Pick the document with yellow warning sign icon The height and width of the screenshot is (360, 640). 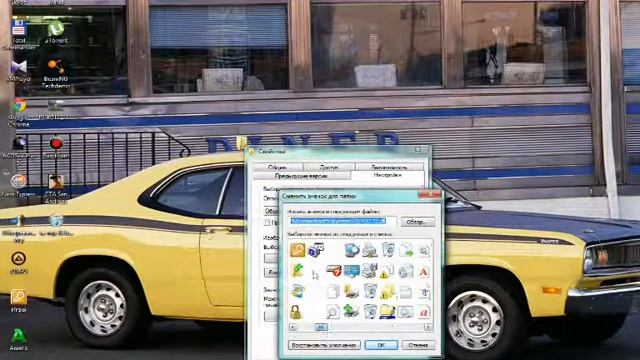[387, 271]
